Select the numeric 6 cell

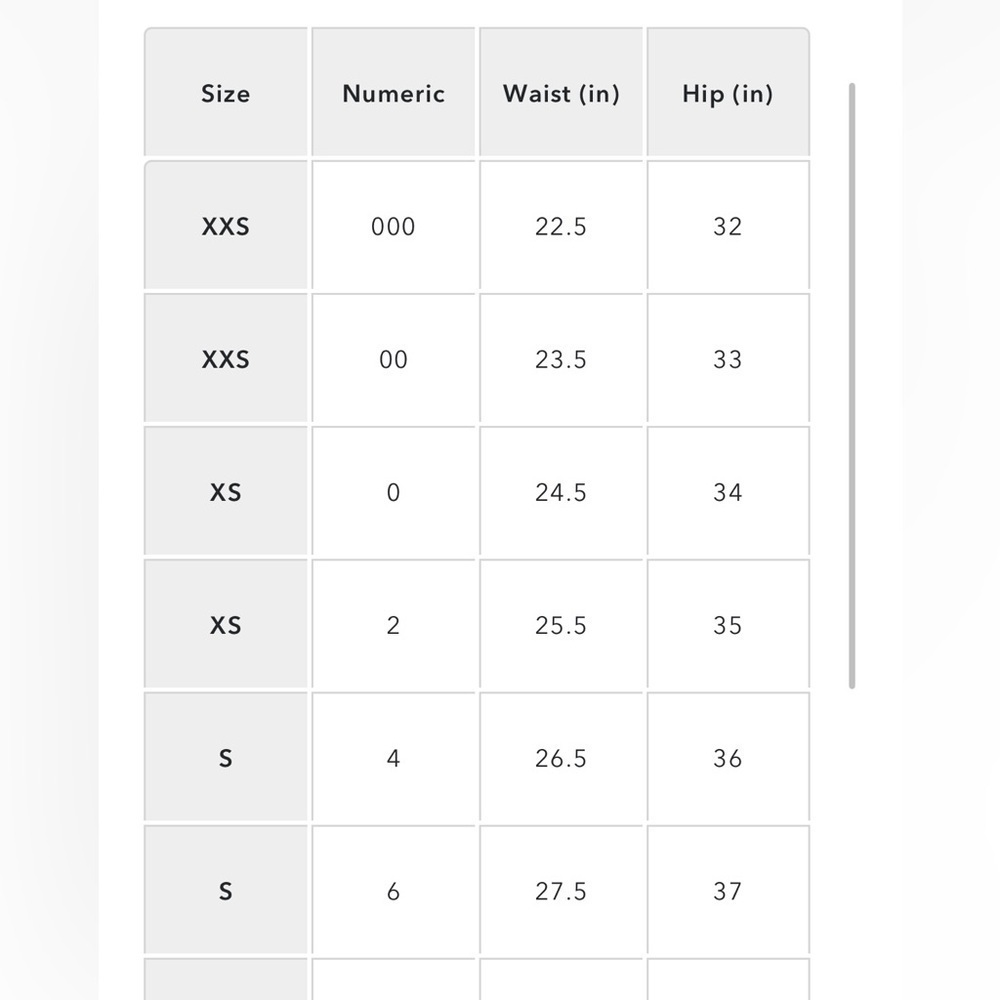click(x=393, y=890)
